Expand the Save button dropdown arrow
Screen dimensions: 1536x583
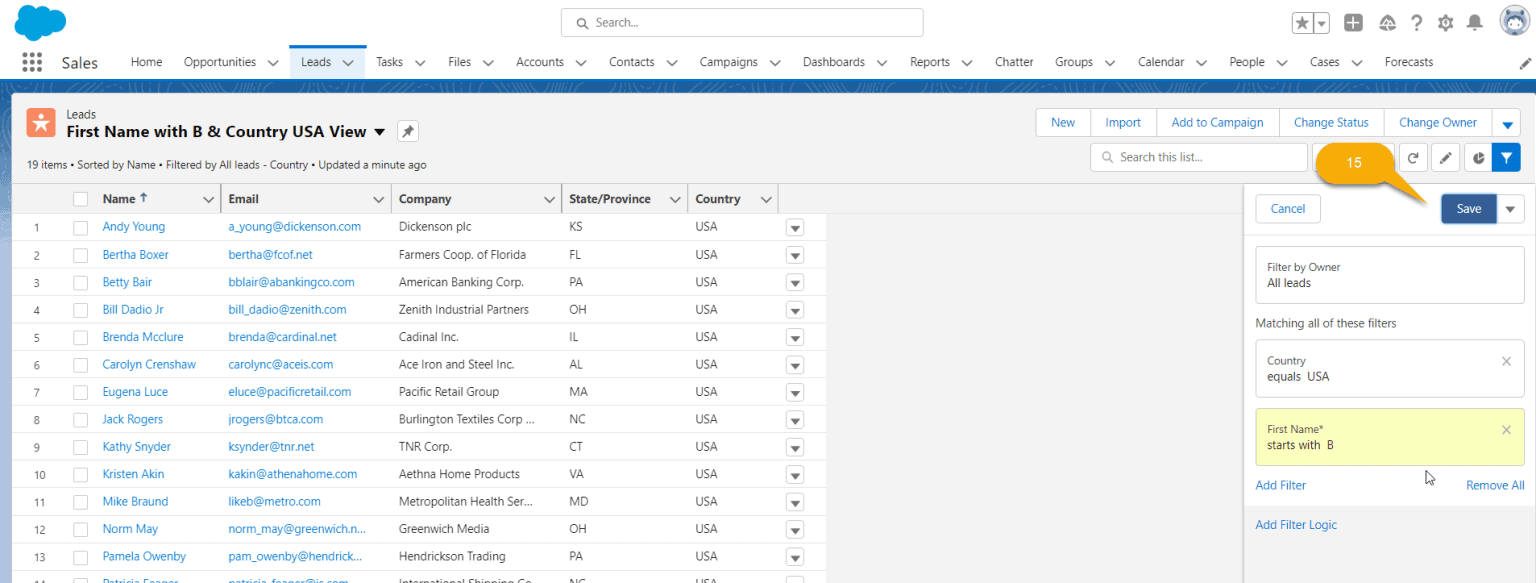click(x=1510, y=208)
